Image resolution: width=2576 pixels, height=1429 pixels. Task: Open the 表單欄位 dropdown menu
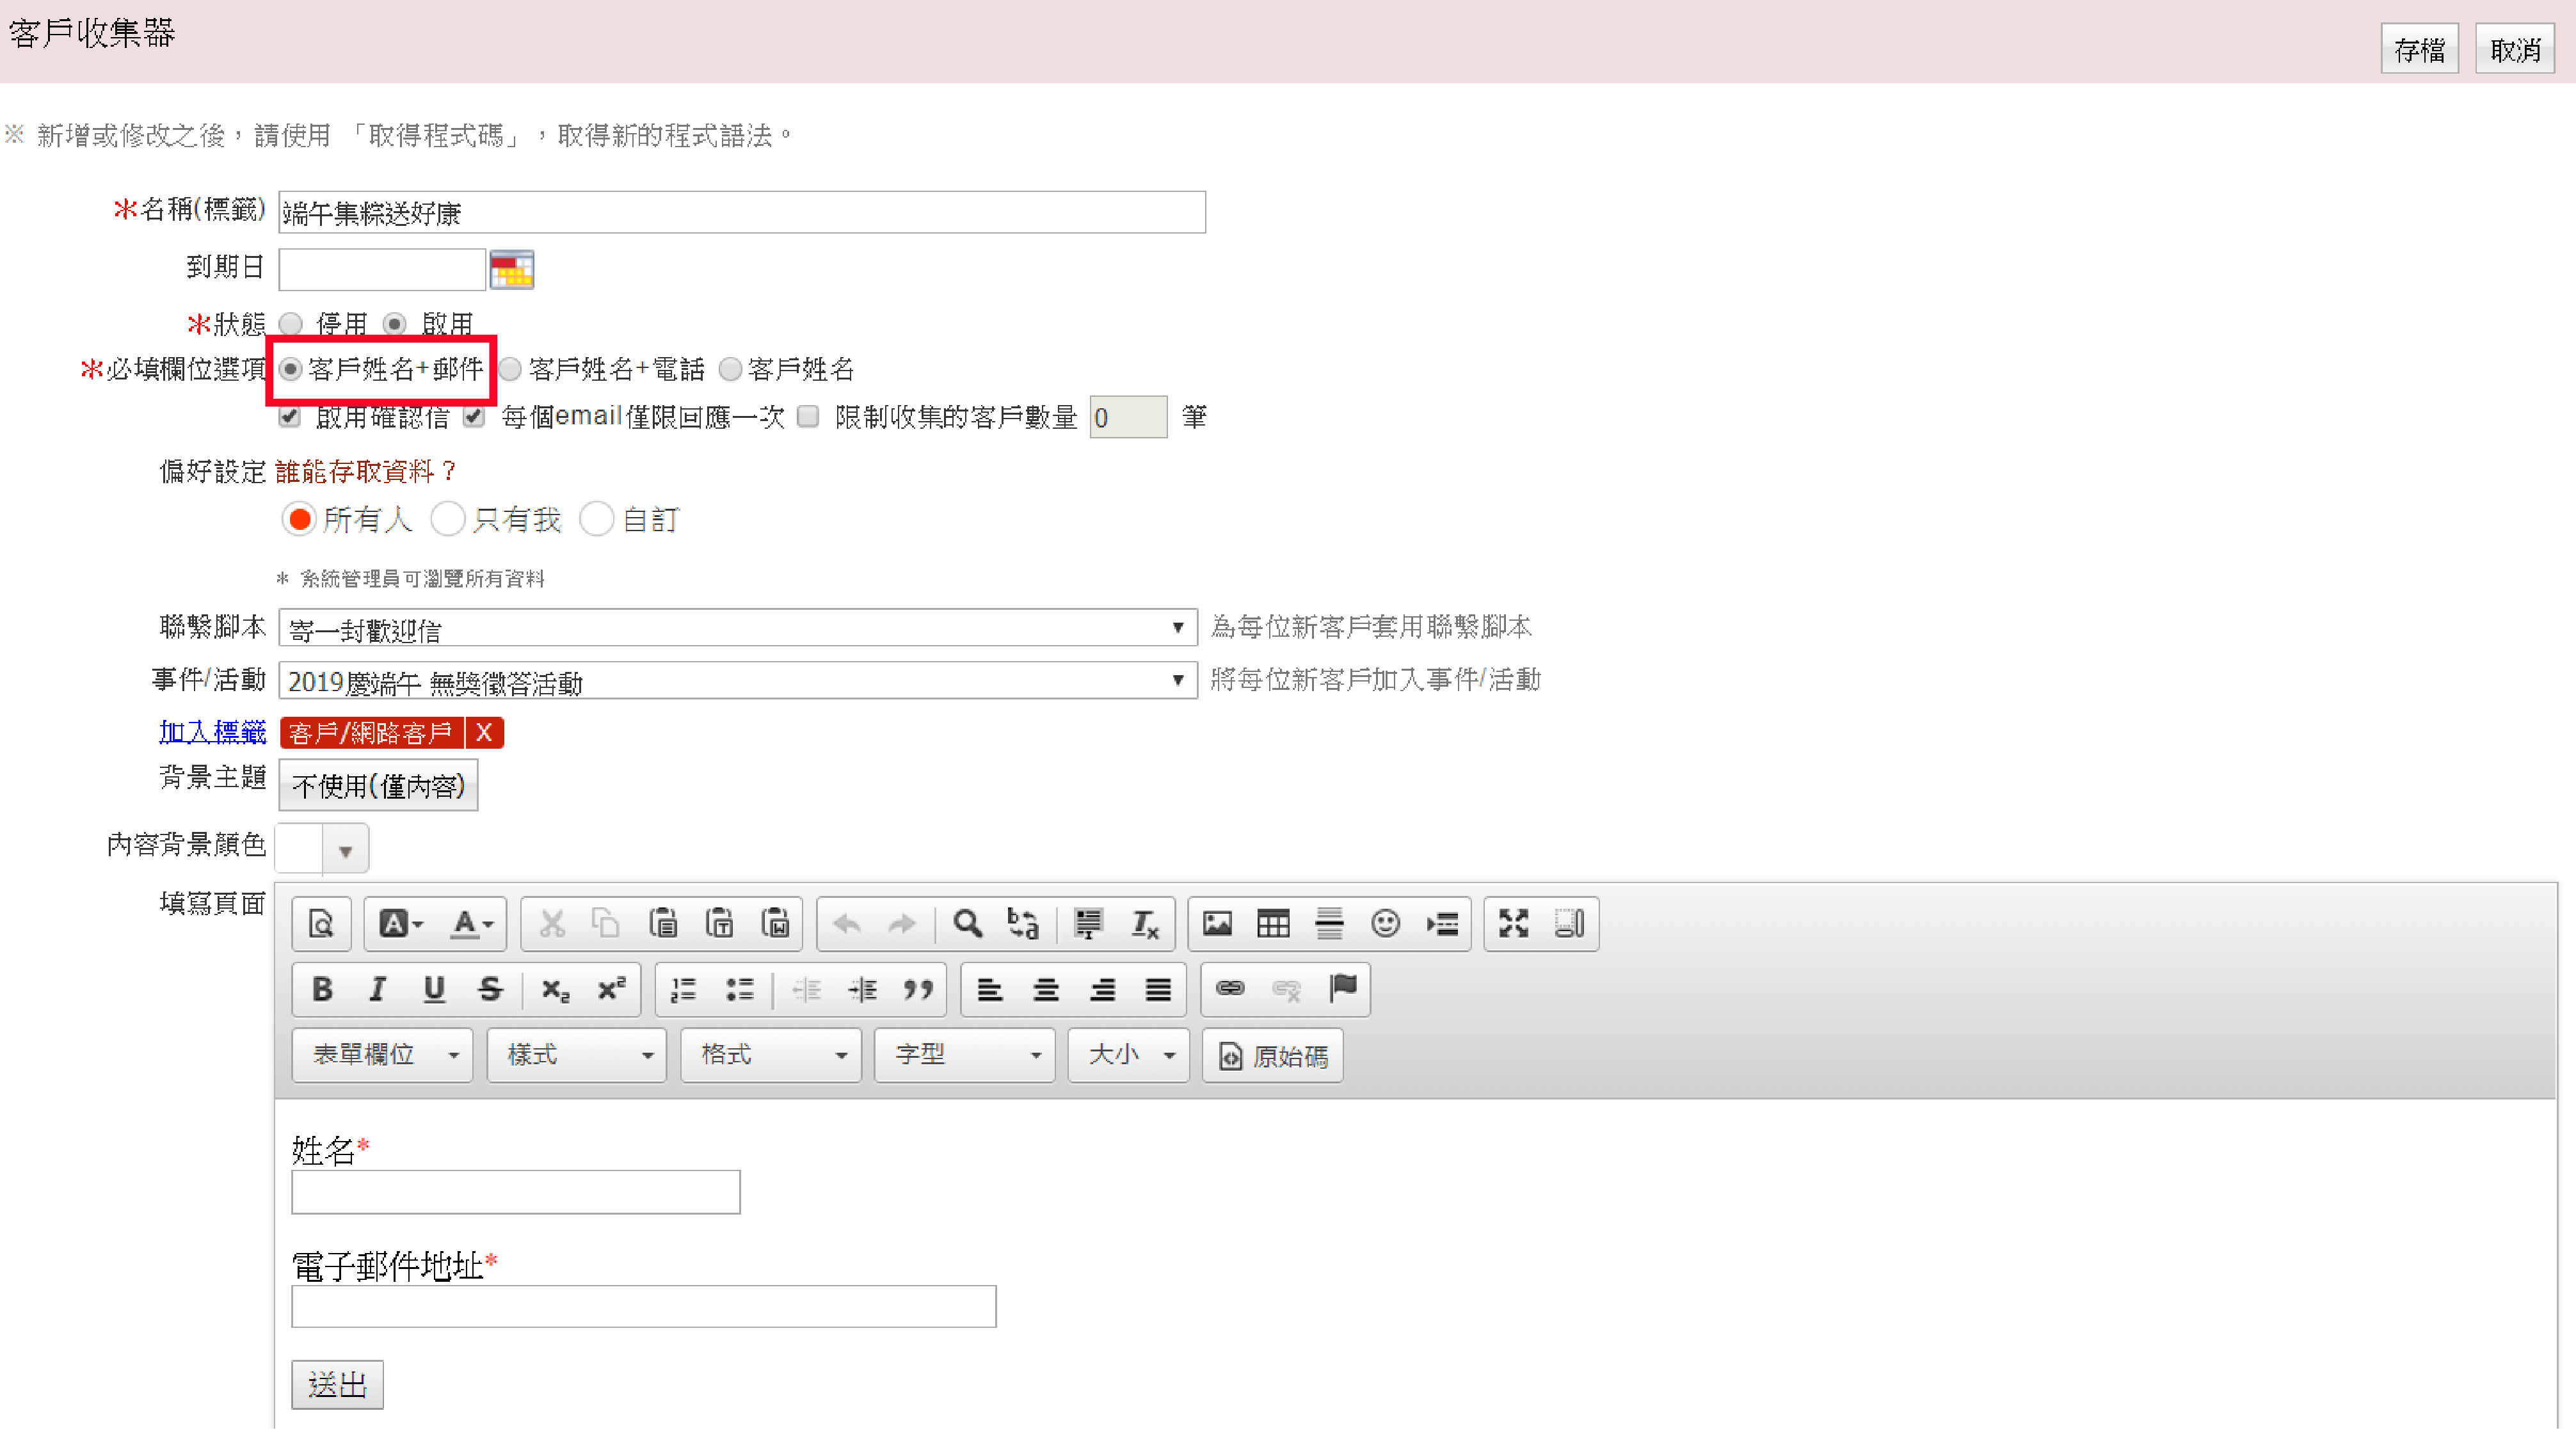(382, 1055)
